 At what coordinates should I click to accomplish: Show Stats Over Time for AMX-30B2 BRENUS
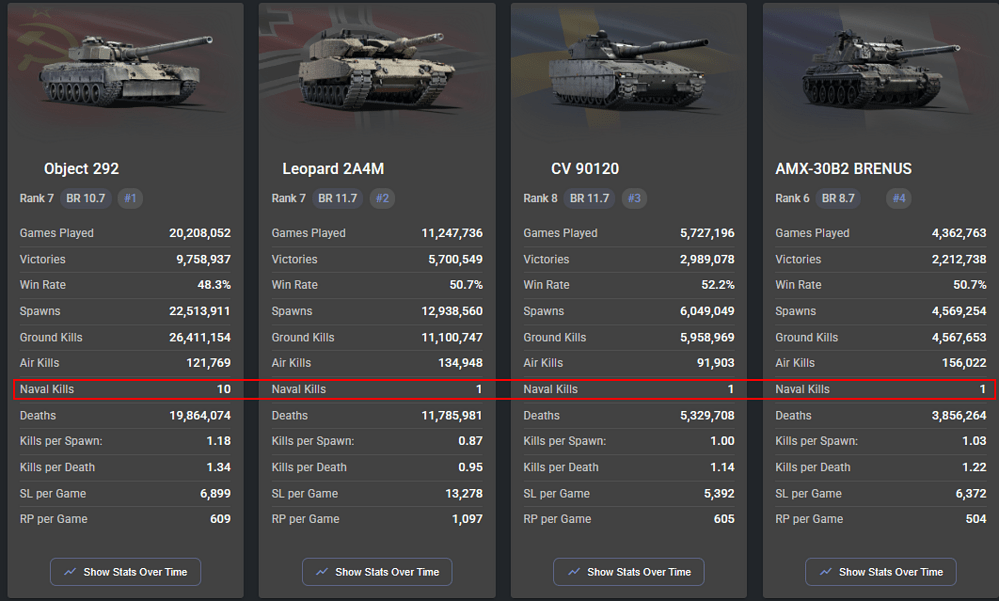tap(880, 572)
